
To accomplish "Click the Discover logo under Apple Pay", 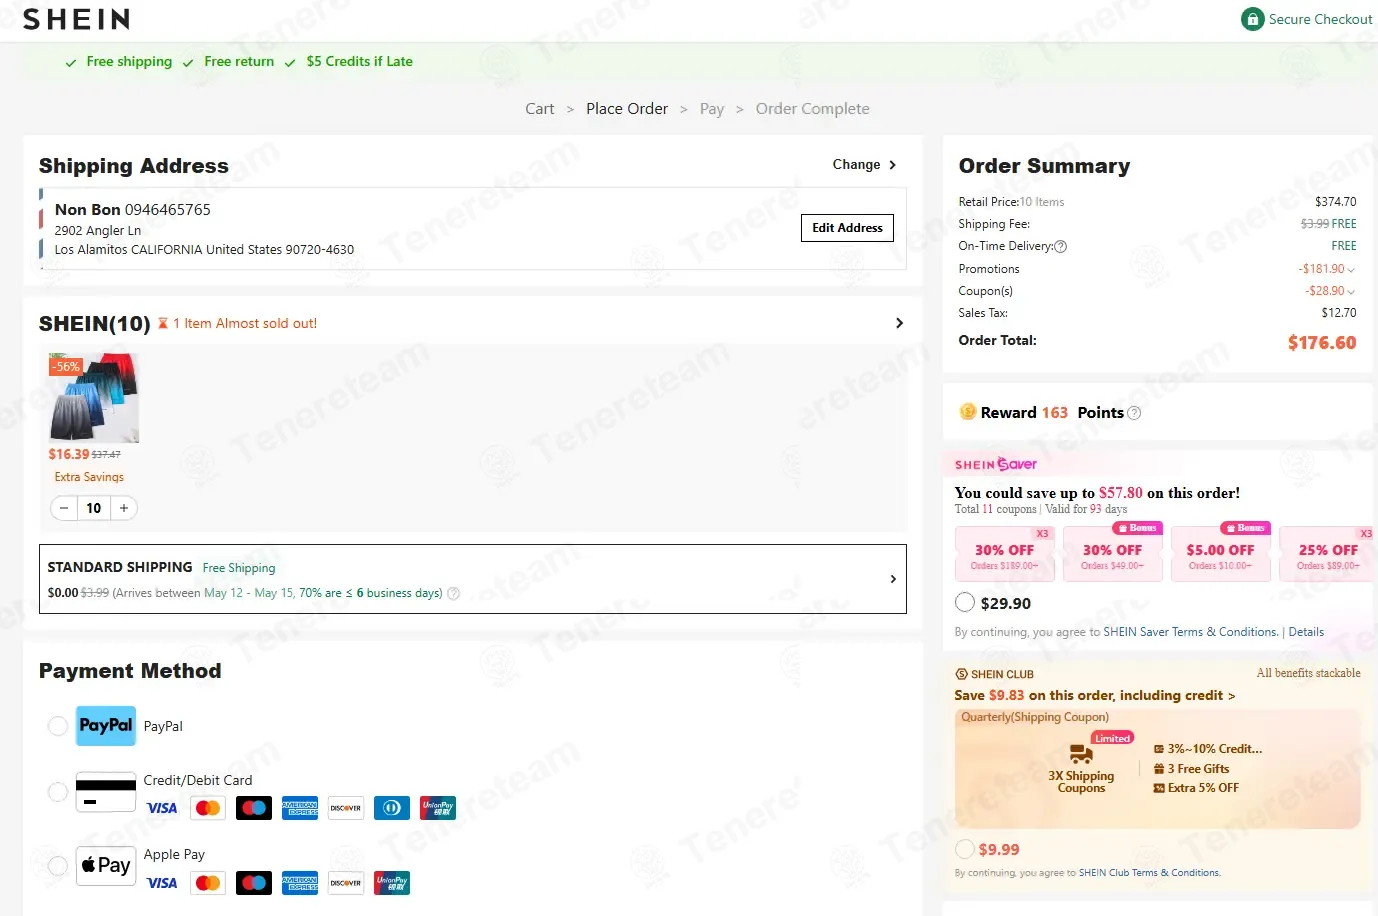I will [346, 883].
